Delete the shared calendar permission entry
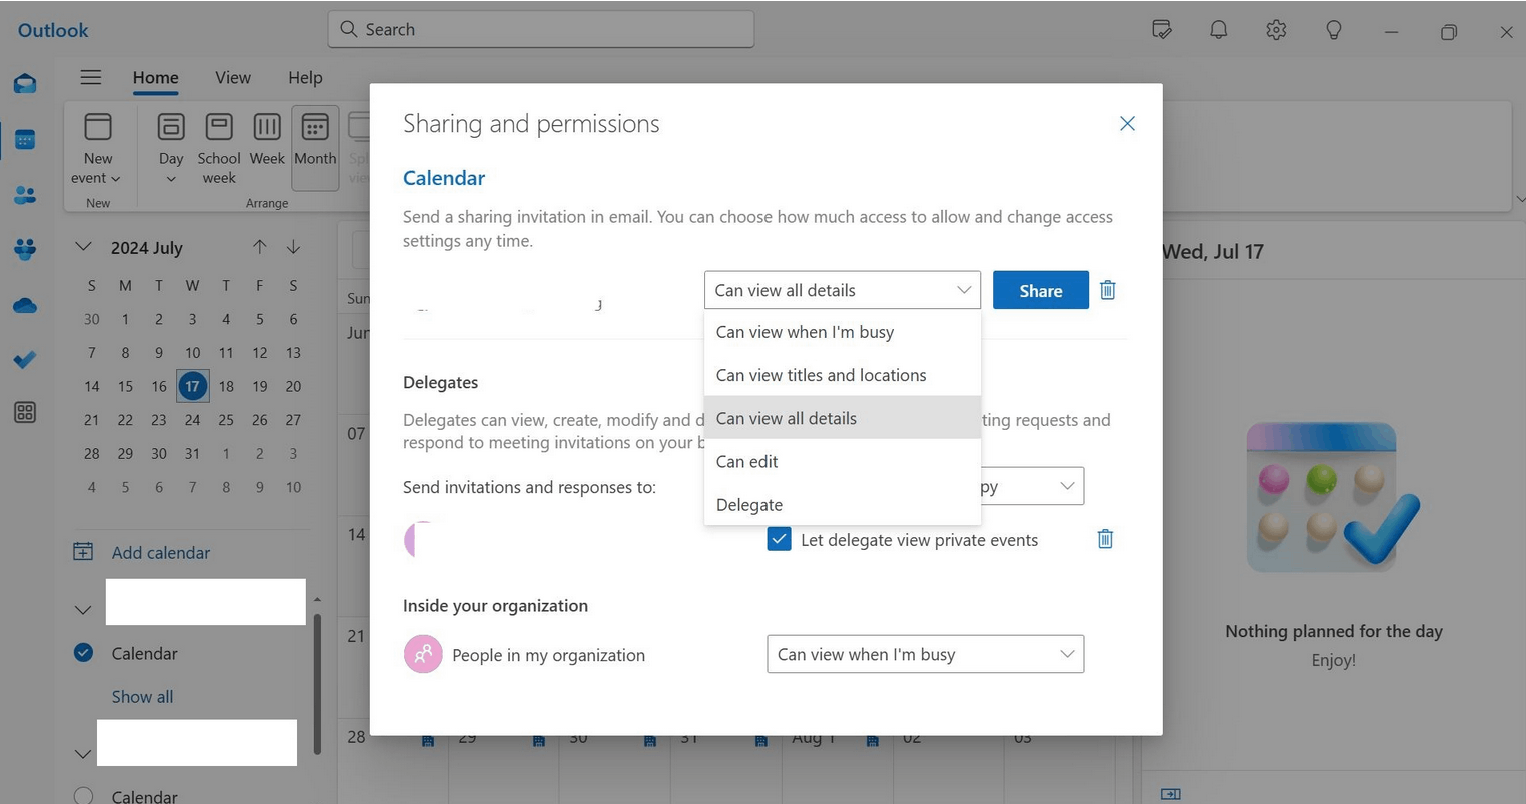This screenshot has width=1526, height=804. (1107, 289)
